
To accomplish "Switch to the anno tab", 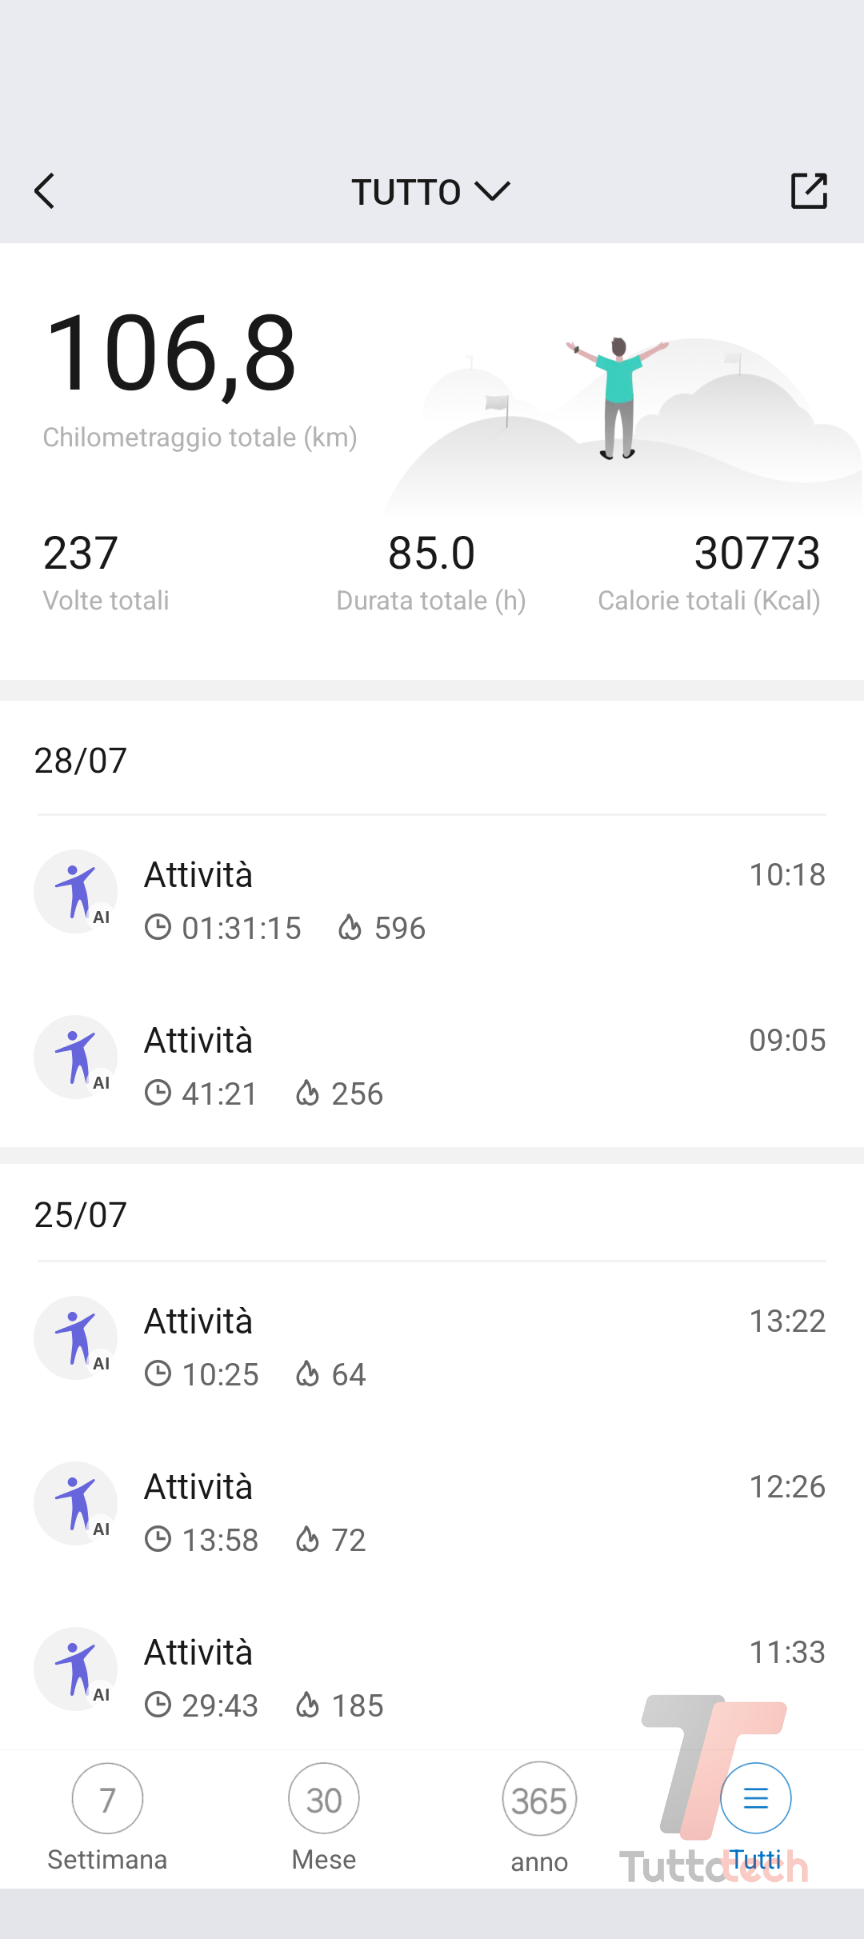I will tap(539, 1817).
